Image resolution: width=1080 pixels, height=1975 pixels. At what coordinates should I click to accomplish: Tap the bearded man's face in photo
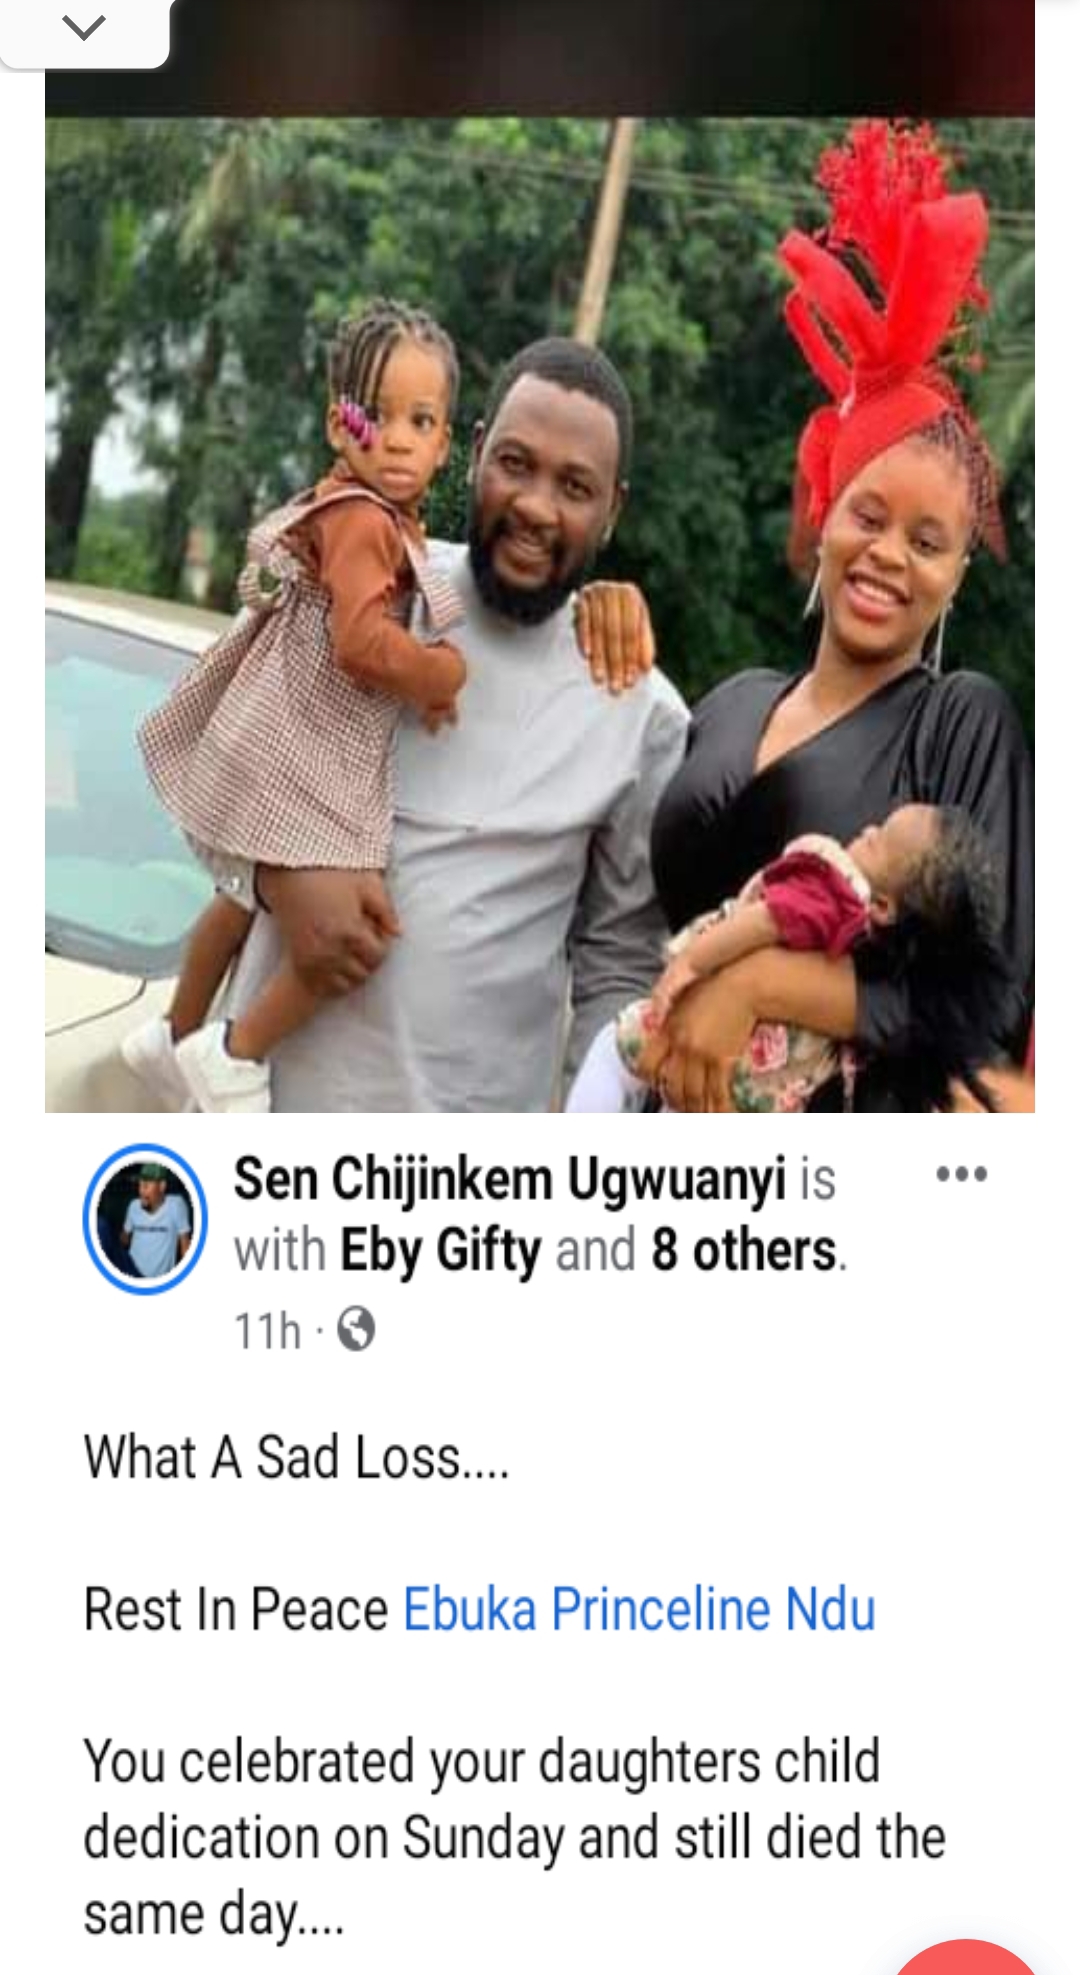click(x=545, y=490)
